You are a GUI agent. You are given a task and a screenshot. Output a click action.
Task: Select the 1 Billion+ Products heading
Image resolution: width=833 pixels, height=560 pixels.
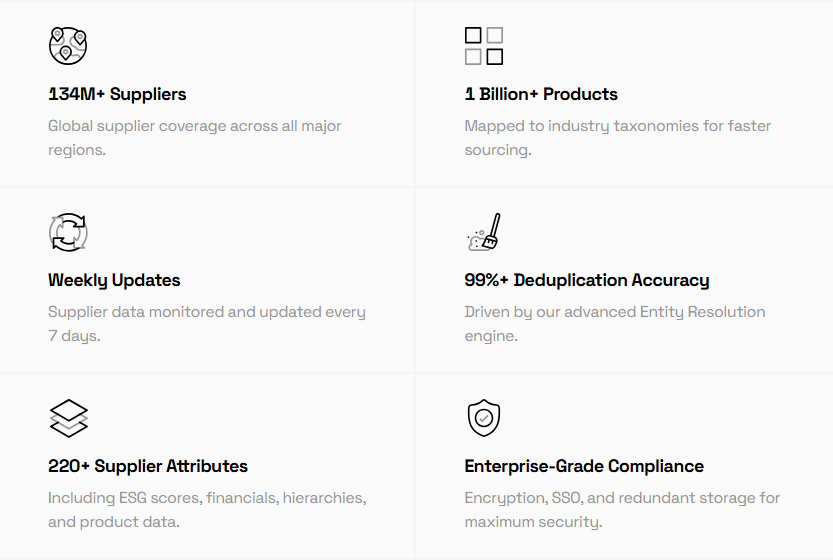click(x=541, y=94)
